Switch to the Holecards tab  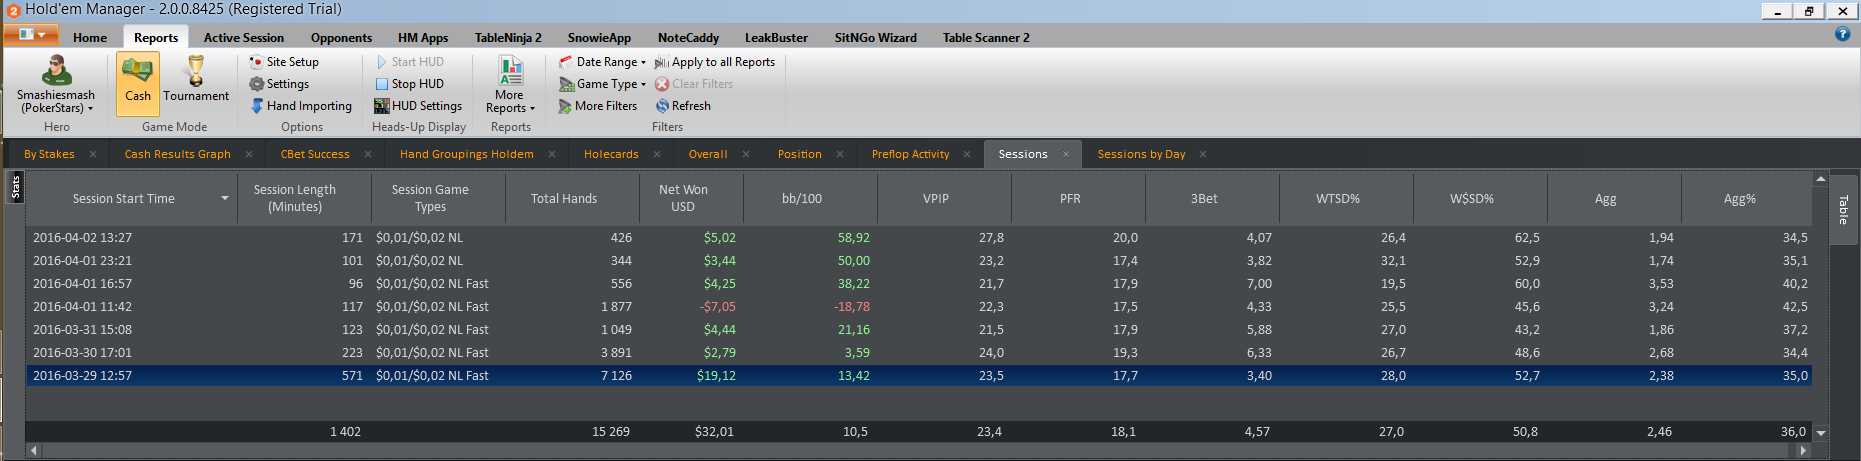click(x=611, y=154)
